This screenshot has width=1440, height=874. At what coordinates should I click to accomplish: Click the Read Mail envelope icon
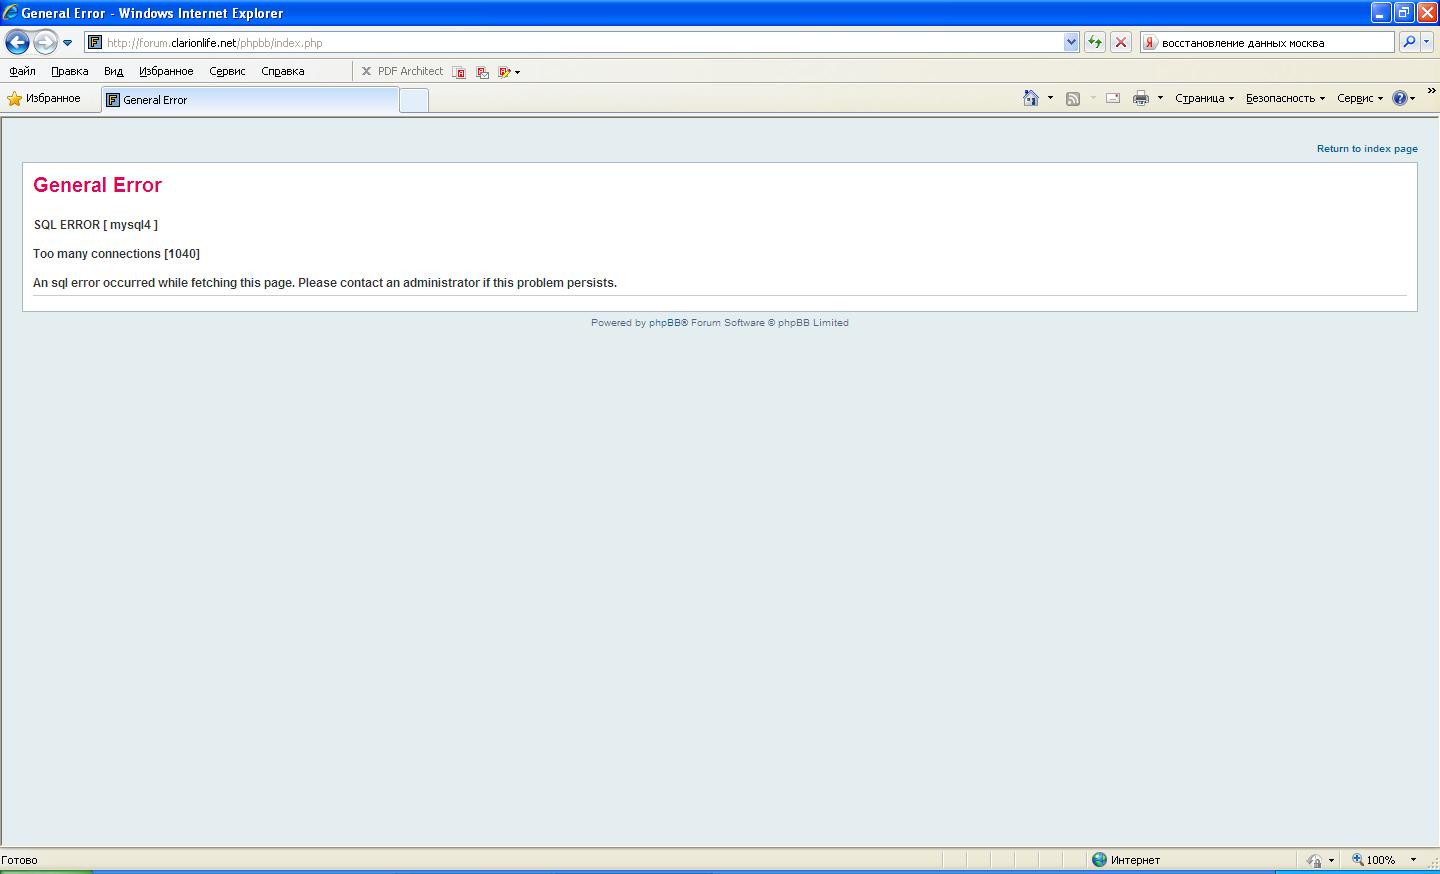click(x=1112, y=98)
